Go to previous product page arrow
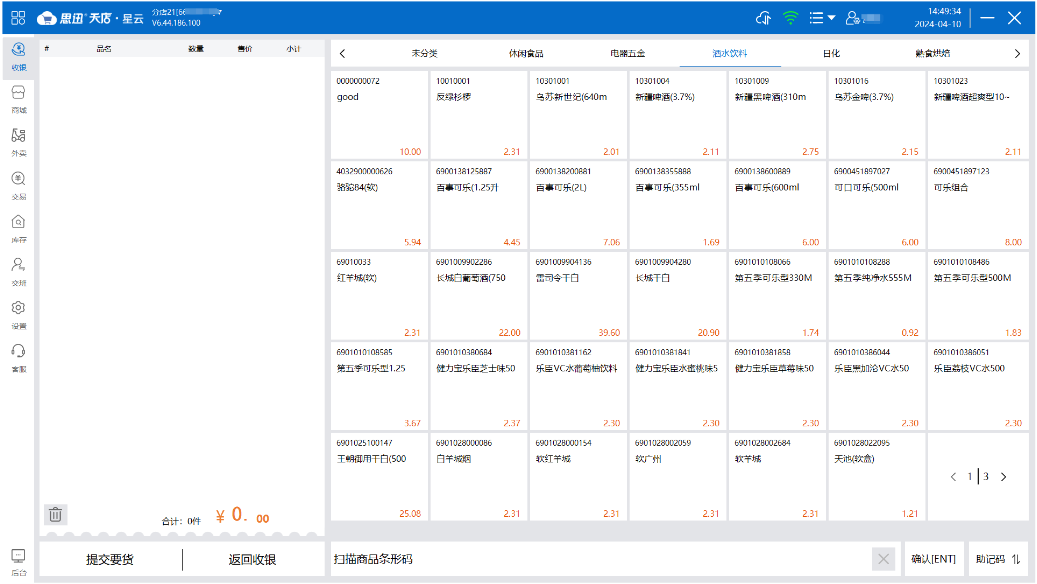Screen dimensions: 1037x584 coord(953,477)
